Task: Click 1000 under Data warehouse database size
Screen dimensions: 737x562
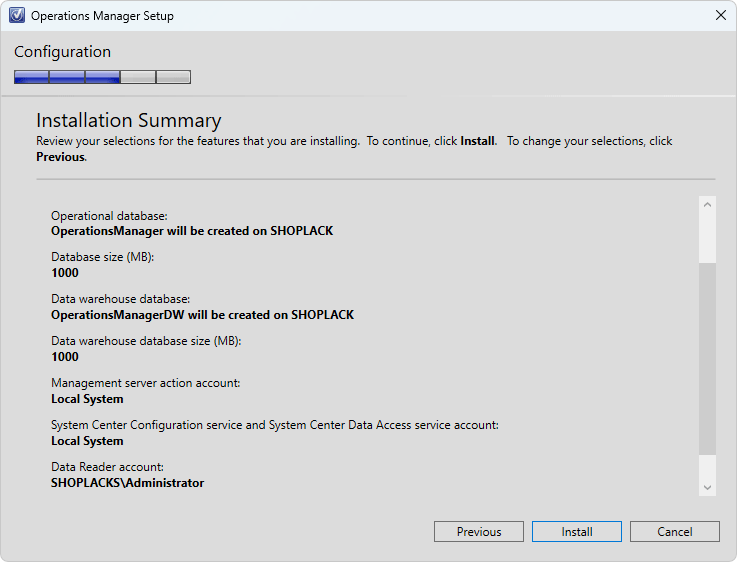Action: click(65, 357)
